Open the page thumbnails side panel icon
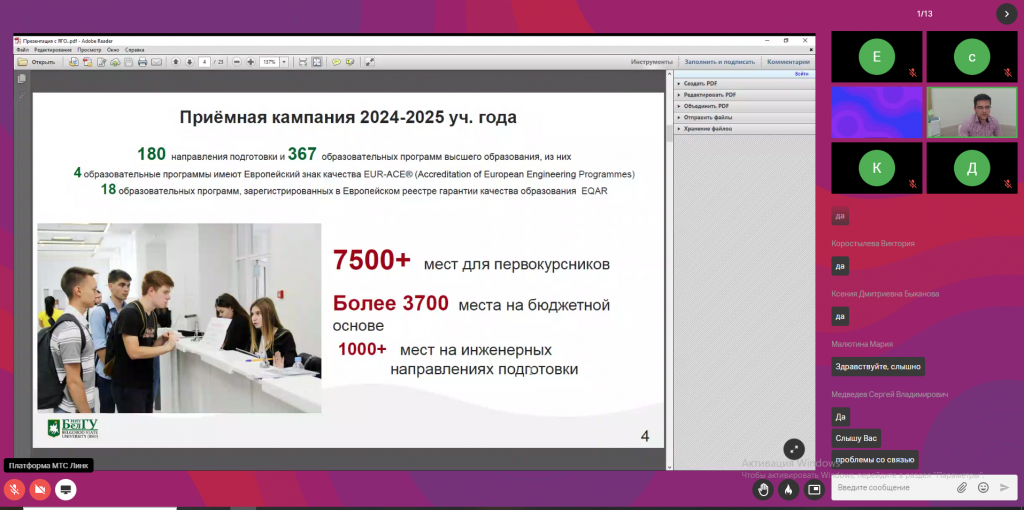This screenshot has height=510, width=1024. tap(22, 78)
